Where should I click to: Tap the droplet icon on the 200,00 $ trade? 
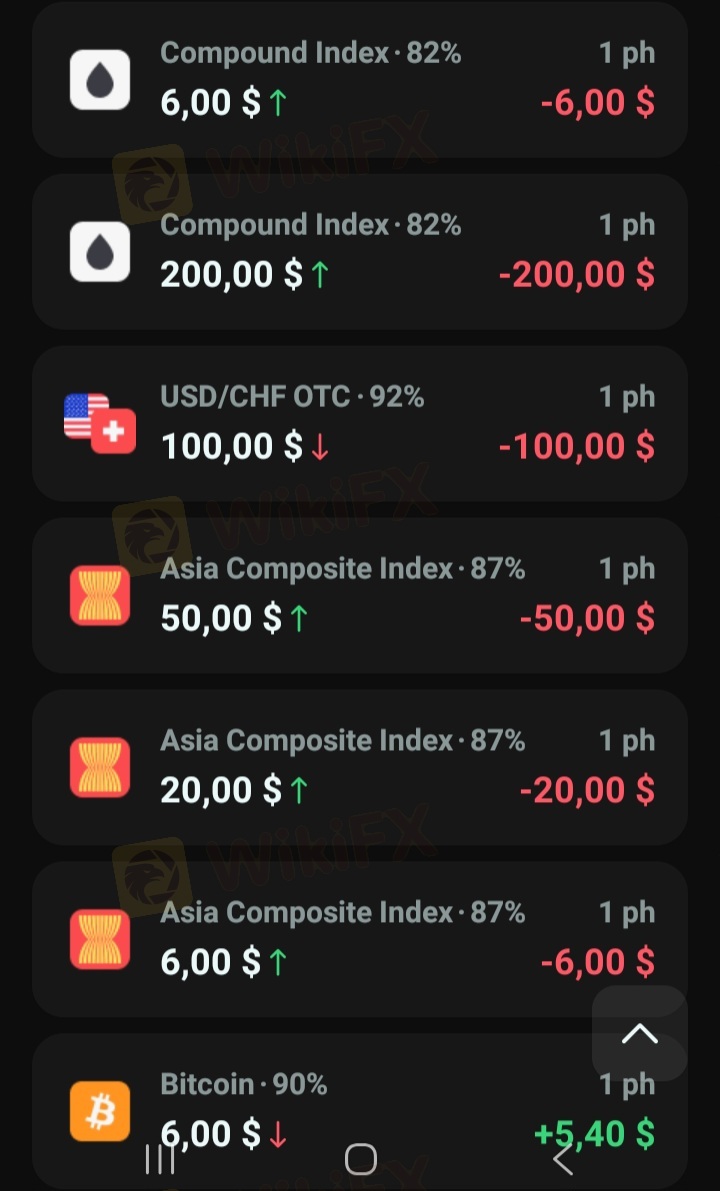[x=100, y=252]
